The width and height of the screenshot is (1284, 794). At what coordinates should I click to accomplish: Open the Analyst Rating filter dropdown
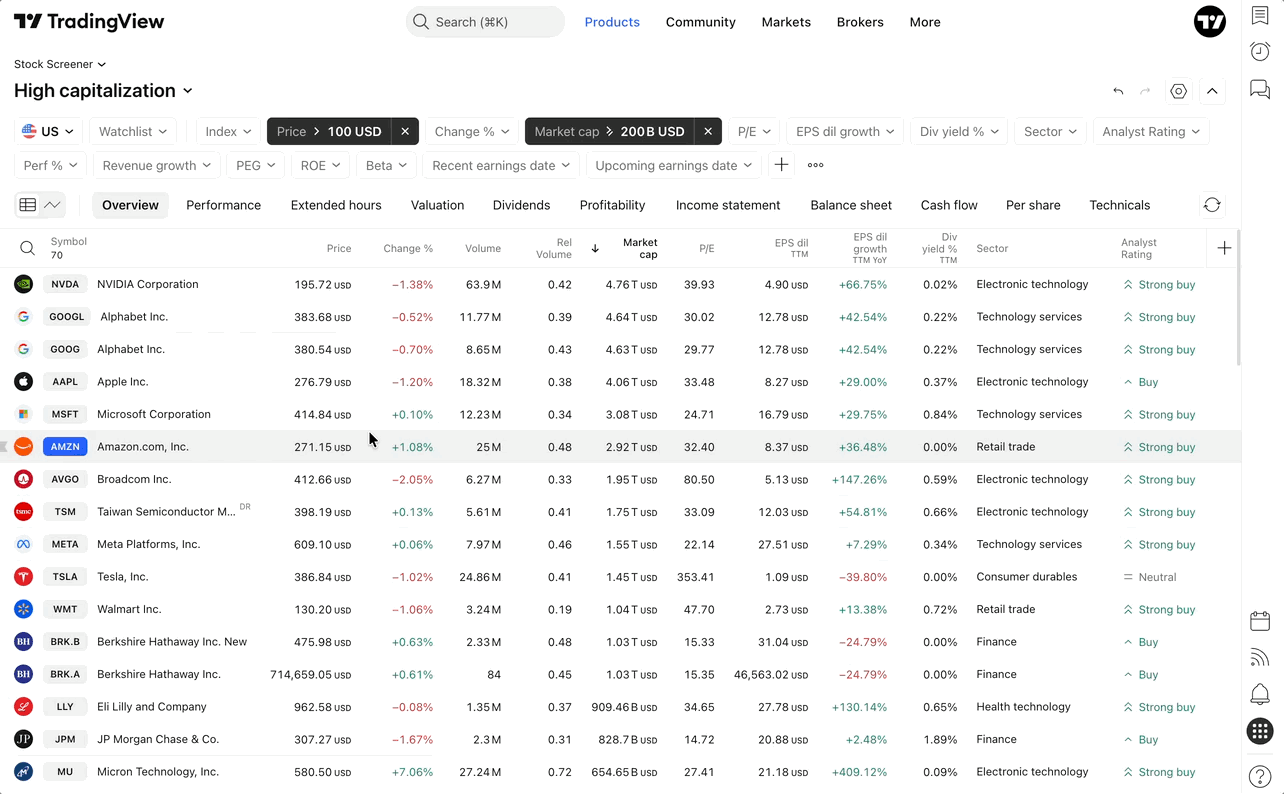click(1151, 131)
